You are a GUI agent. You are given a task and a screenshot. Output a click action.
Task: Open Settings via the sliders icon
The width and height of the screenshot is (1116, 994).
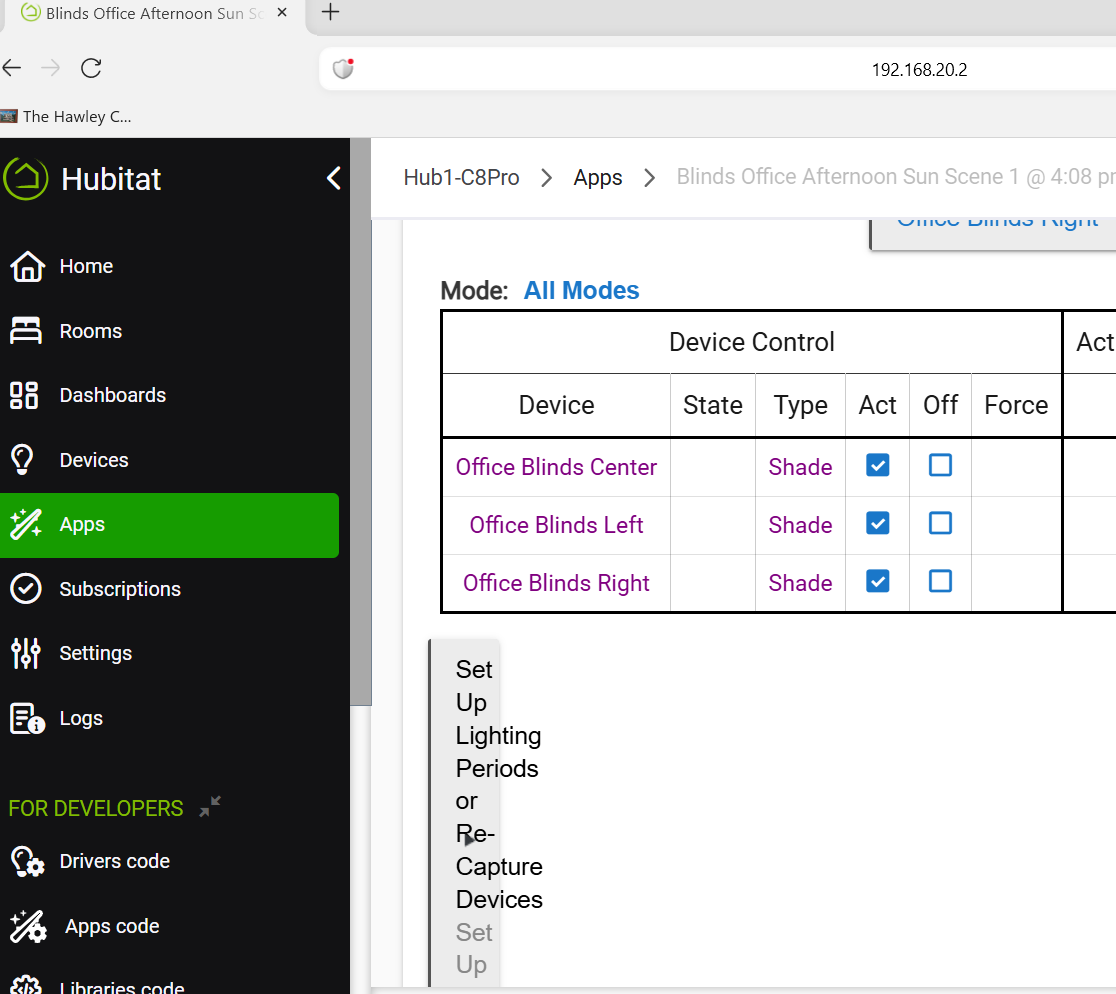(x=25, y=653)
